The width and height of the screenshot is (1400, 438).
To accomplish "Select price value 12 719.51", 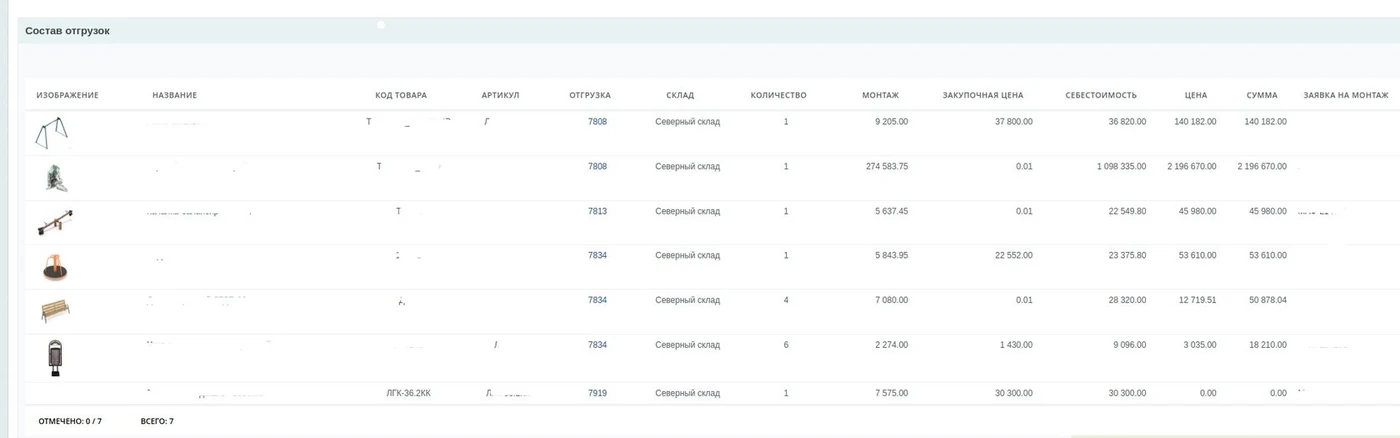I will click(x=1198, y=300).
